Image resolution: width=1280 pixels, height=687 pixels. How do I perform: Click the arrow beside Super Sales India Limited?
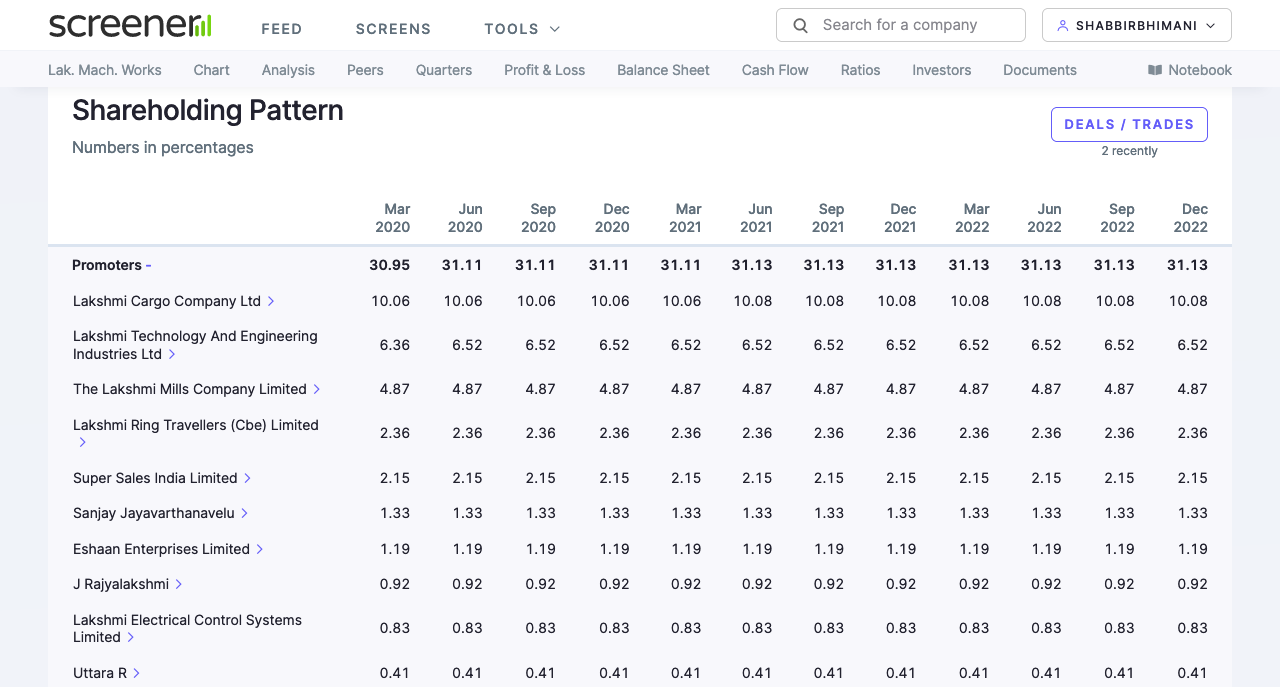[x=248, y=478]
